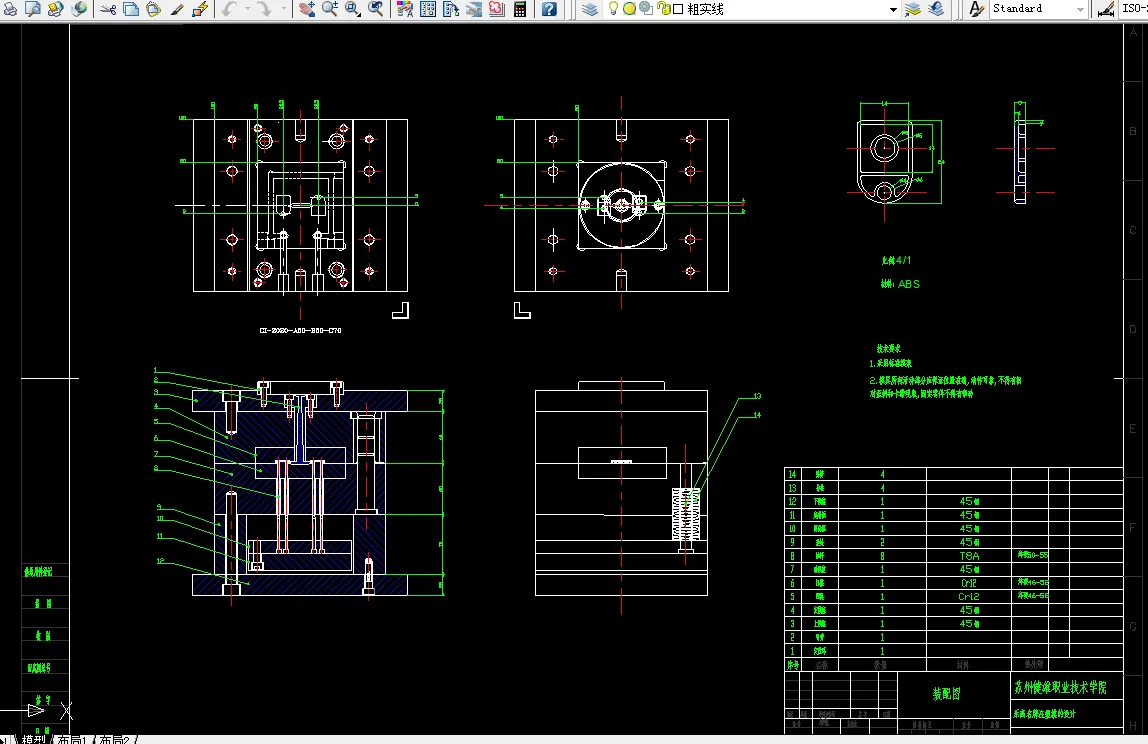This screenshot has height=744, width=1148.
Task: Open the ISO dimension style combo box
Action: click(x=1133, y=9)
